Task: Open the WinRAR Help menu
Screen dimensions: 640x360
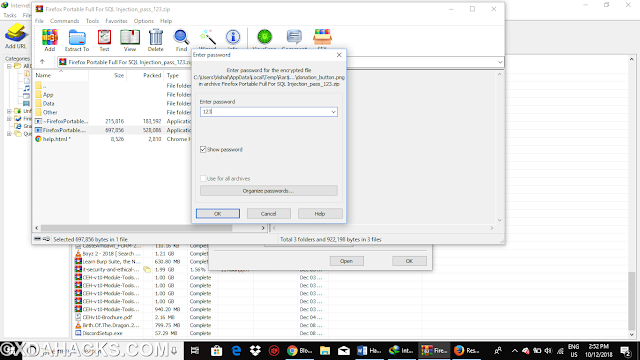Action: [x=166, y=21]
